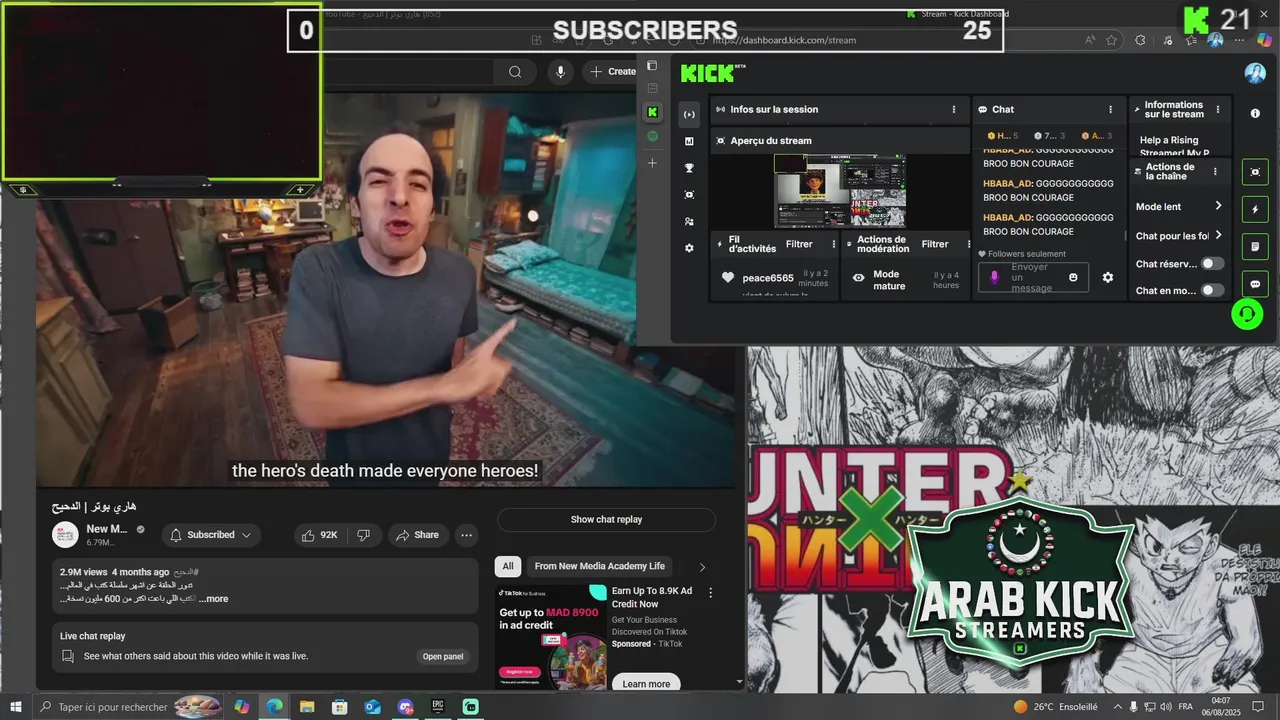Click the green-outlined stream preview shortcut button
This screenshot has height=720, width=1280.
click(1255, 172)
